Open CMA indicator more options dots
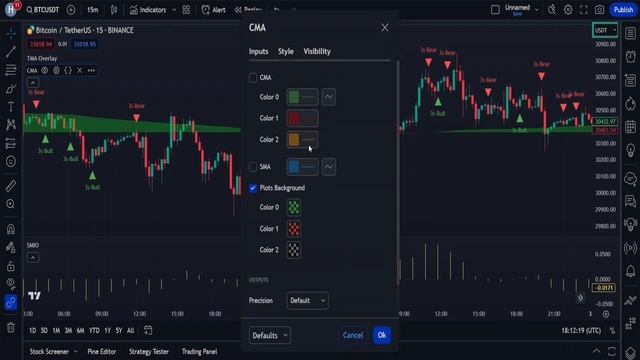640x360 pixels. point(91,70)
